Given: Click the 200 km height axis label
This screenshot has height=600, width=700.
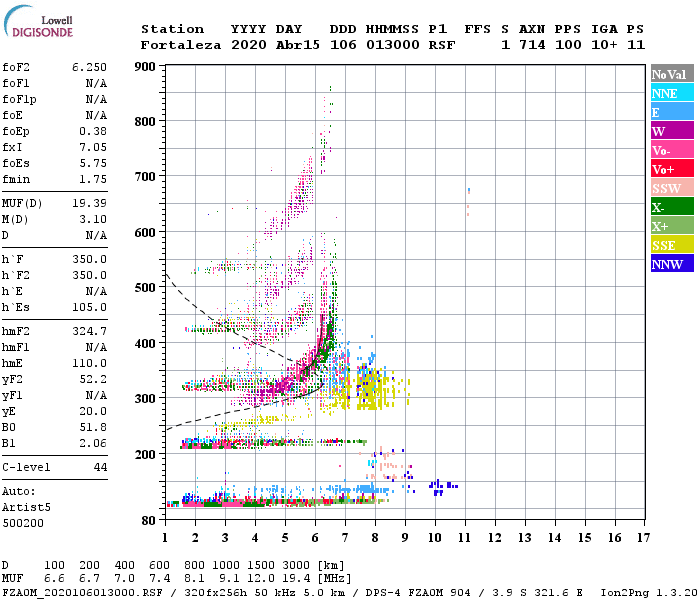Looking at the screenshot, I should tap(145, 454).
